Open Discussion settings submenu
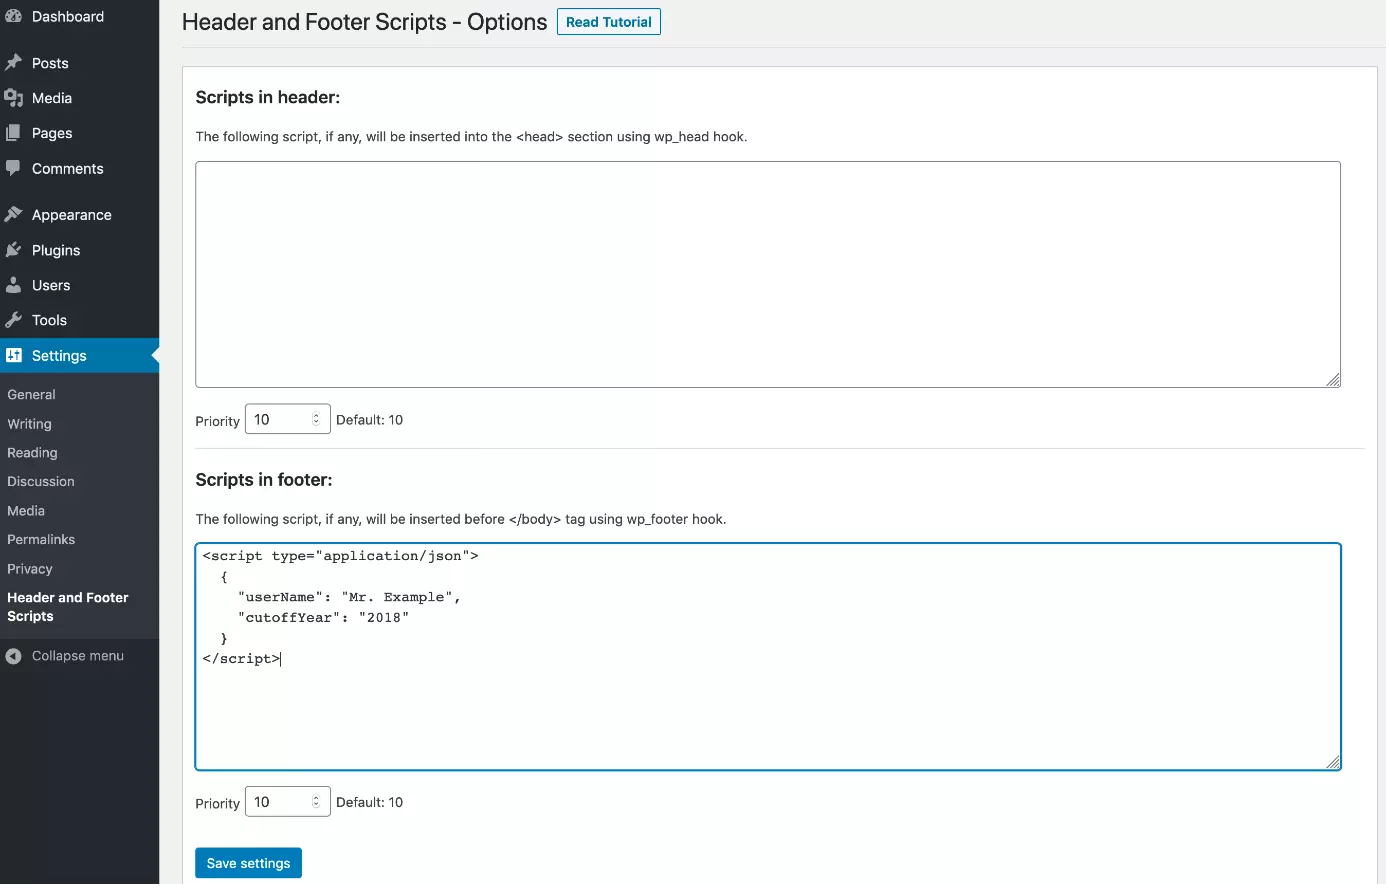The image size is (1390, 889). coord(41,482)
